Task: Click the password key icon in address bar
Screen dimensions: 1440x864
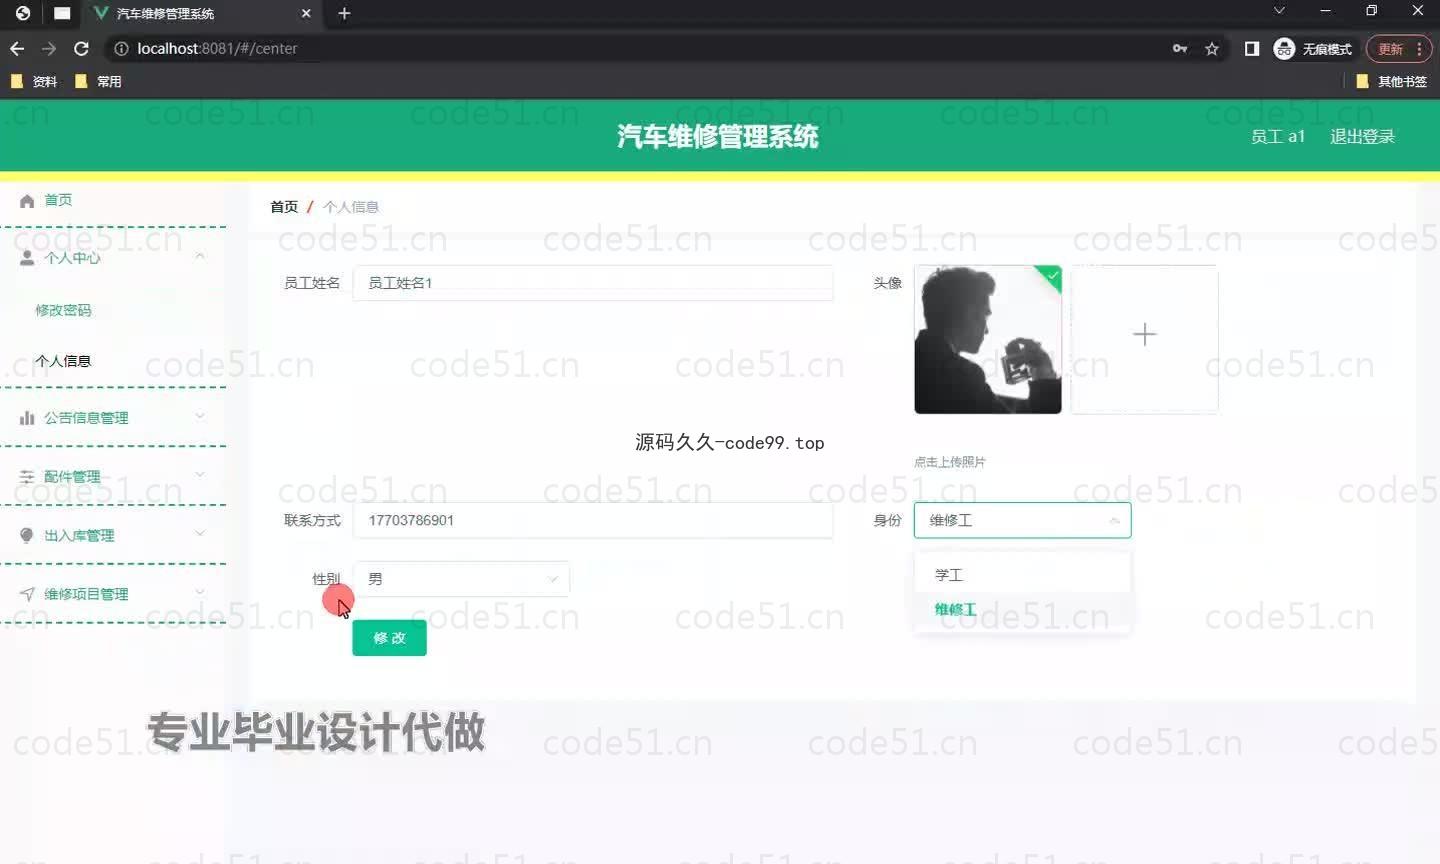Action: (1180, 48)
